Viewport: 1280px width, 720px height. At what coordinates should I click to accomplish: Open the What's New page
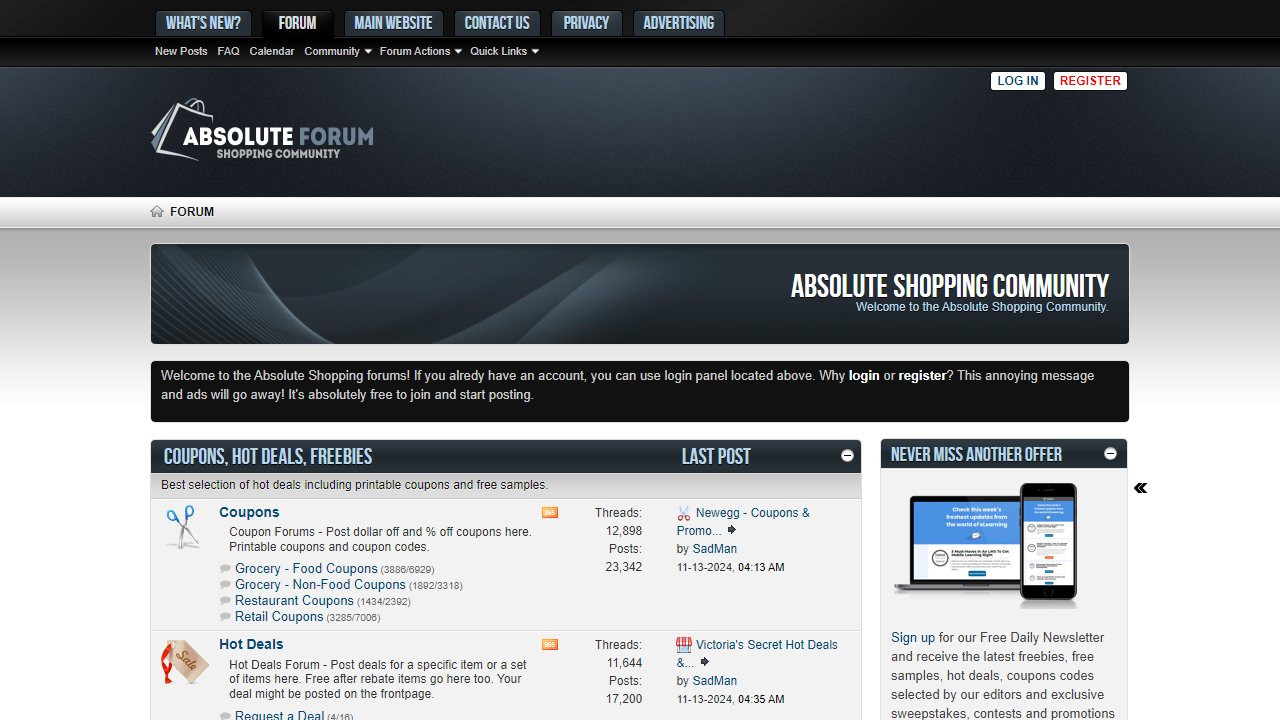pyautogui.click(x=203, y=23)
